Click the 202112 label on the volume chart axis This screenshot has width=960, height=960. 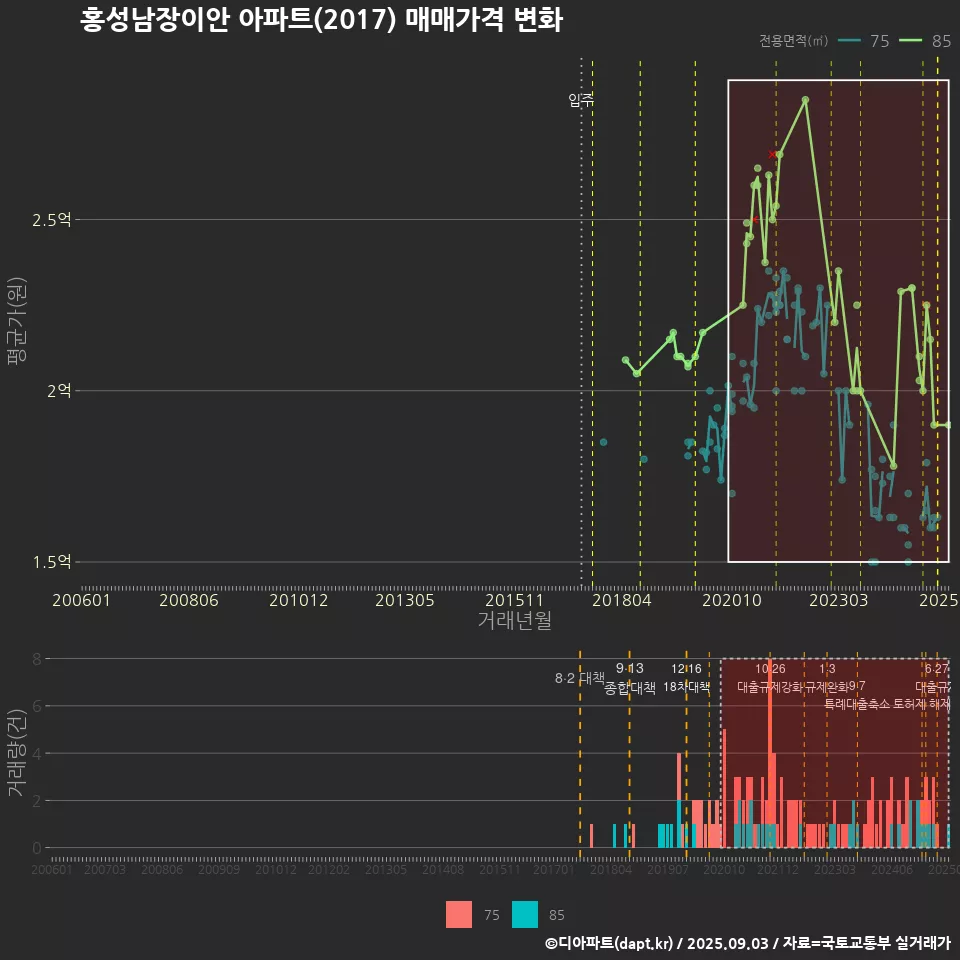pyautogui.click(x=778, y=869)
